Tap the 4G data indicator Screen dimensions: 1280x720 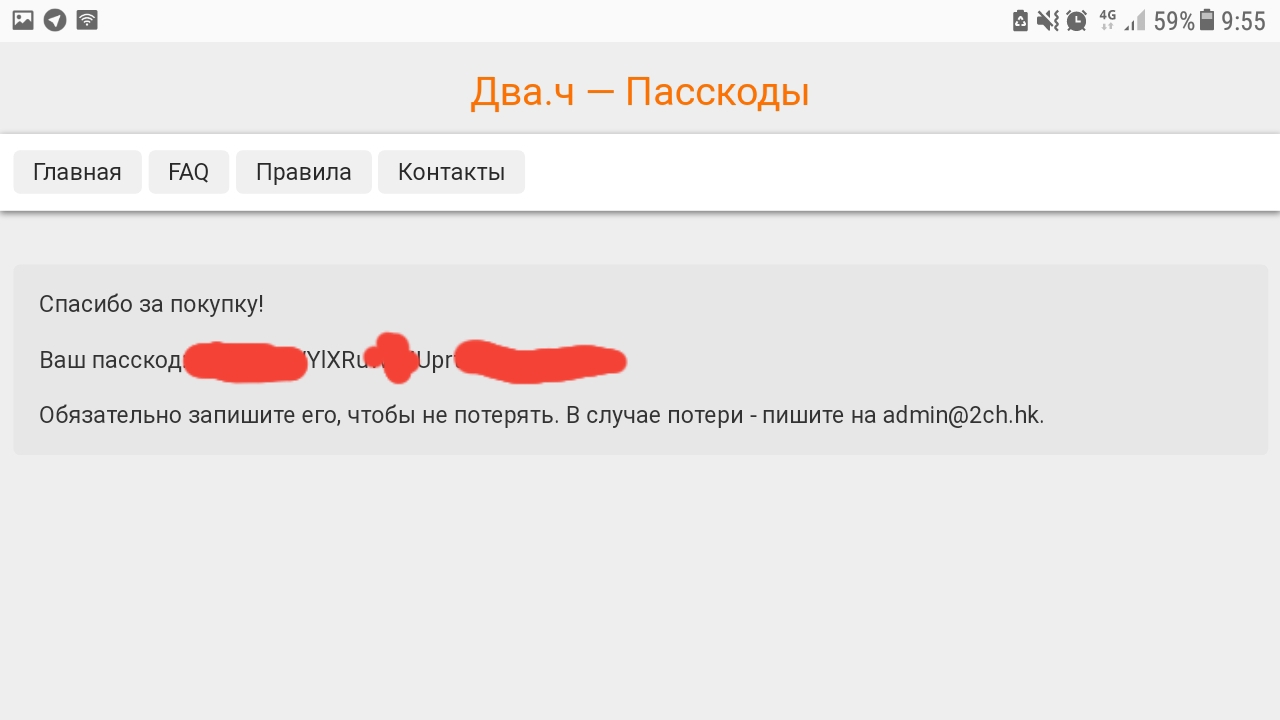click(1107, 20)
